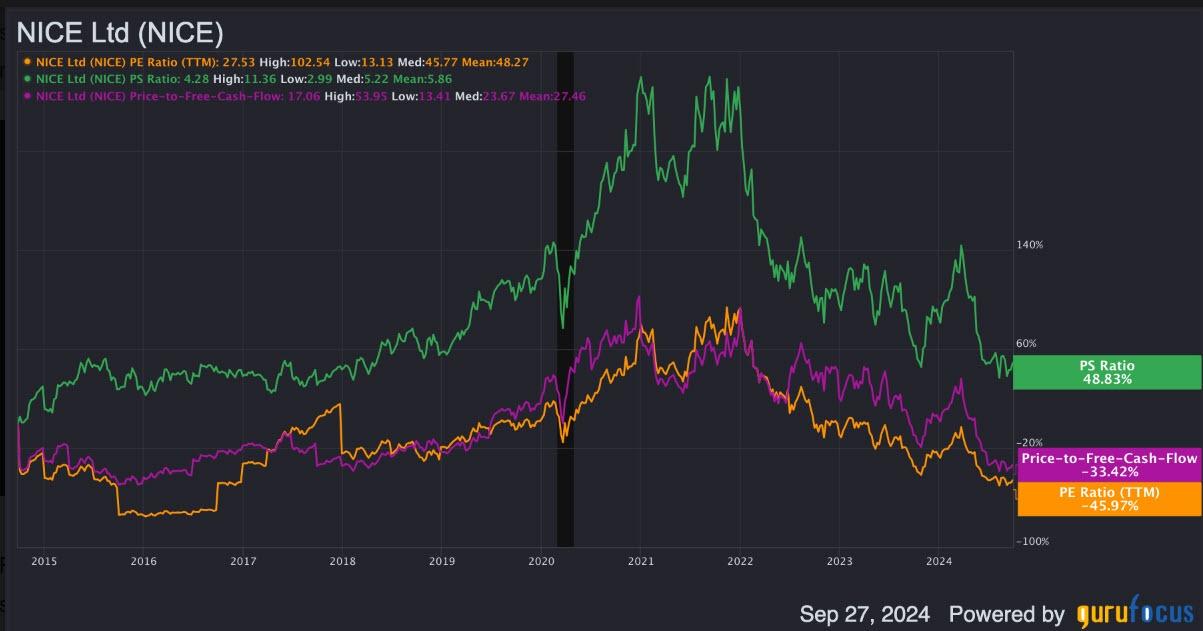Click the dark shaded 2020 recession band
This screenshot has height=631, width=1203.
tap(565, 300)
